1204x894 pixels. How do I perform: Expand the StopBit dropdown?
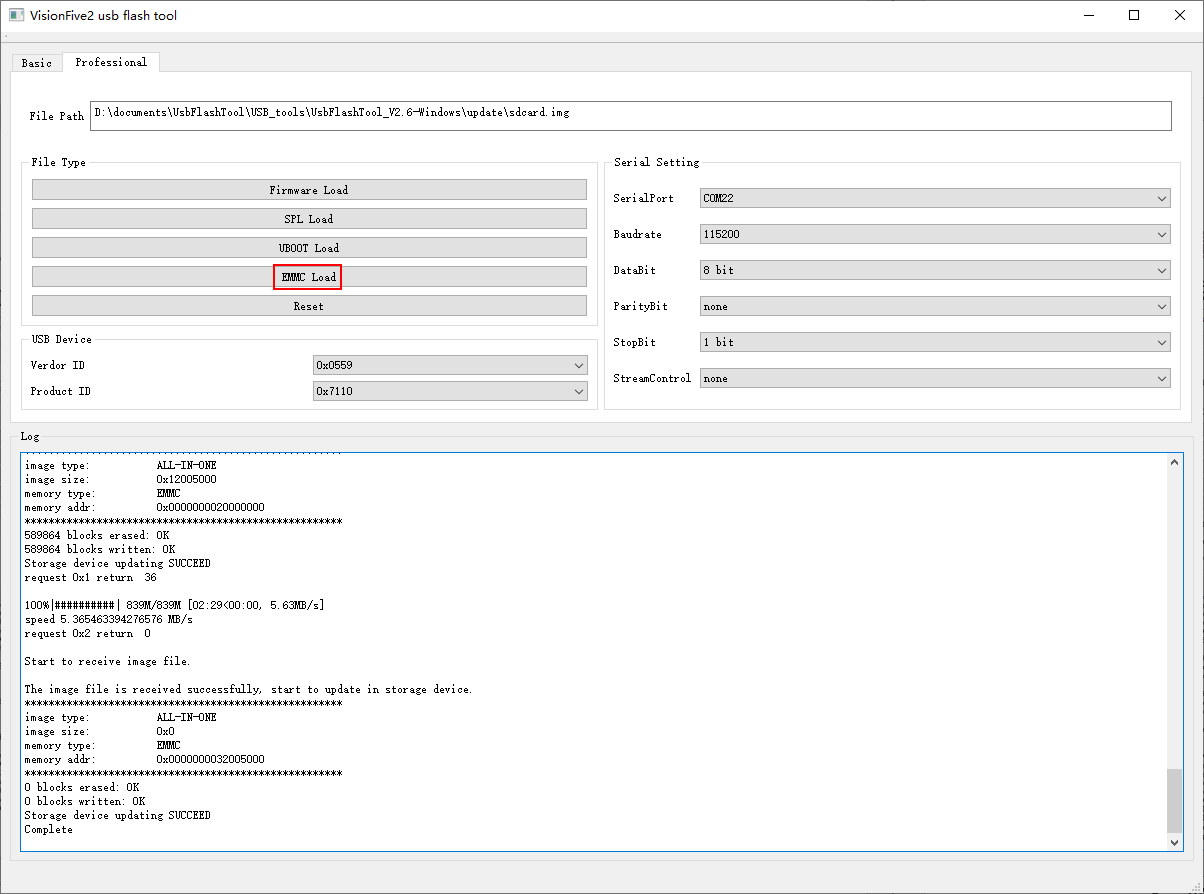click(935, 342)
